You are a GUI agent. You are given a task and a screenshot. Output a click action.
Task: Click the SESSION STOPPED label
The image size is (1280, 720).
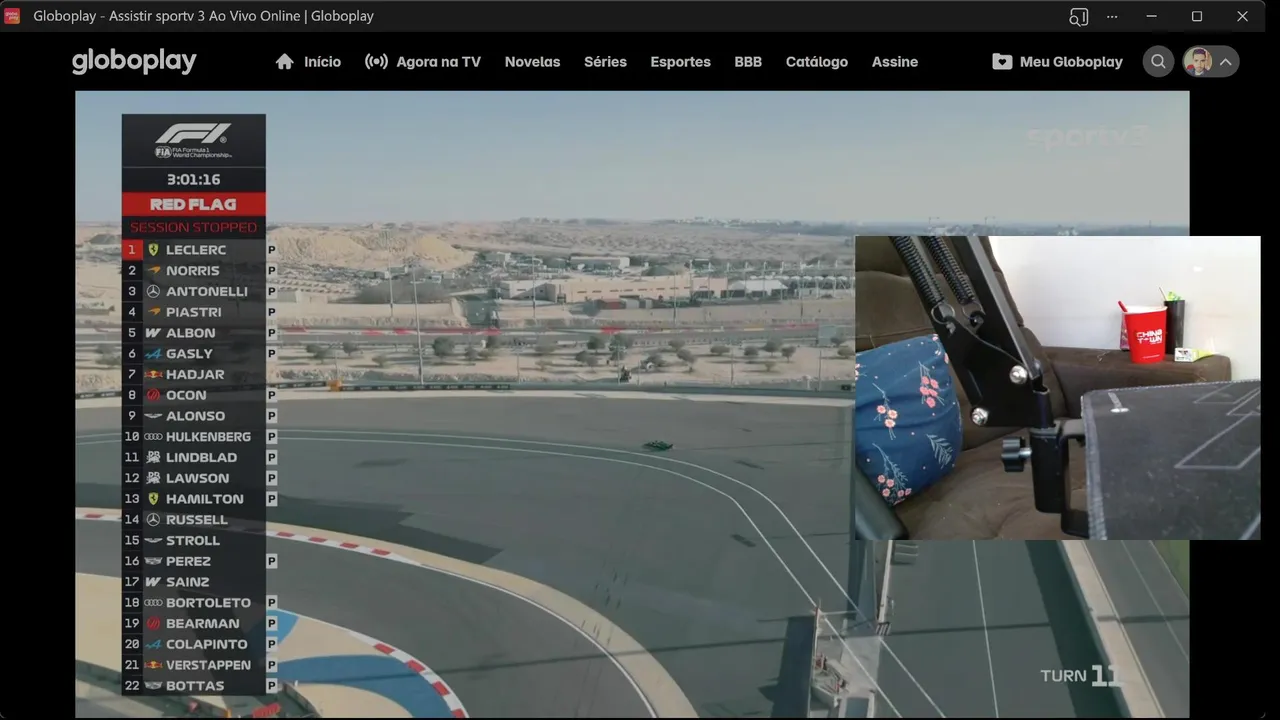[x=194, y=227]
